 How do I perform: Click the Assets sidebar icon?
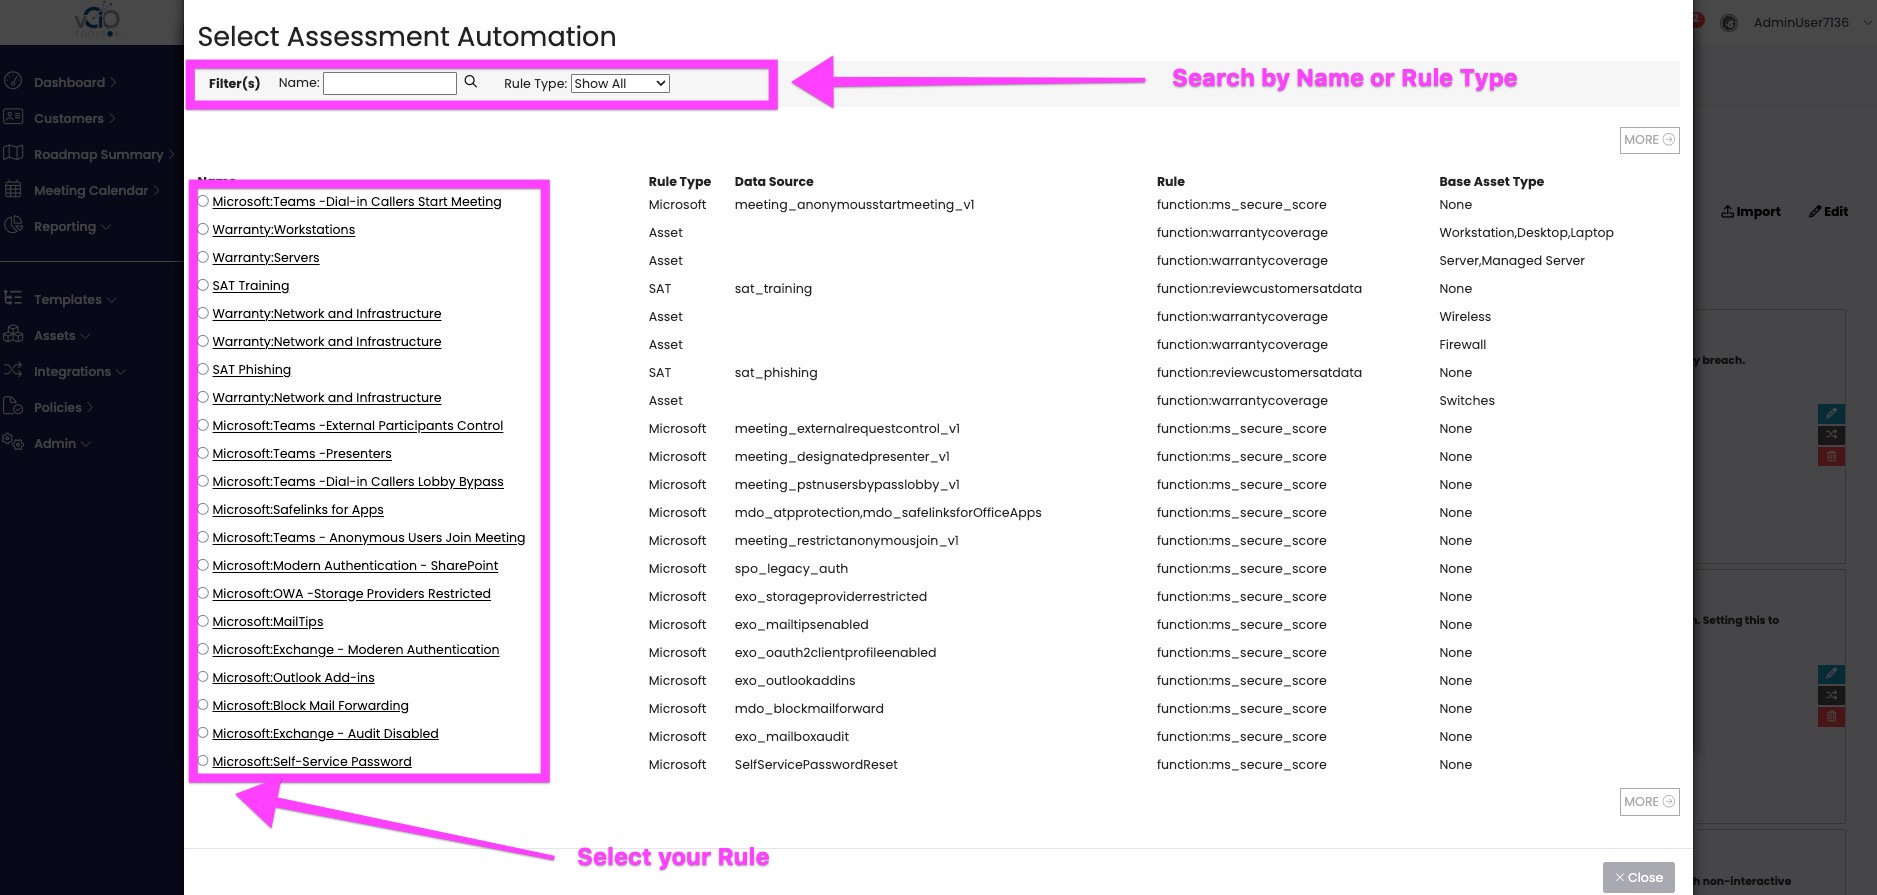tap(14, 334)
